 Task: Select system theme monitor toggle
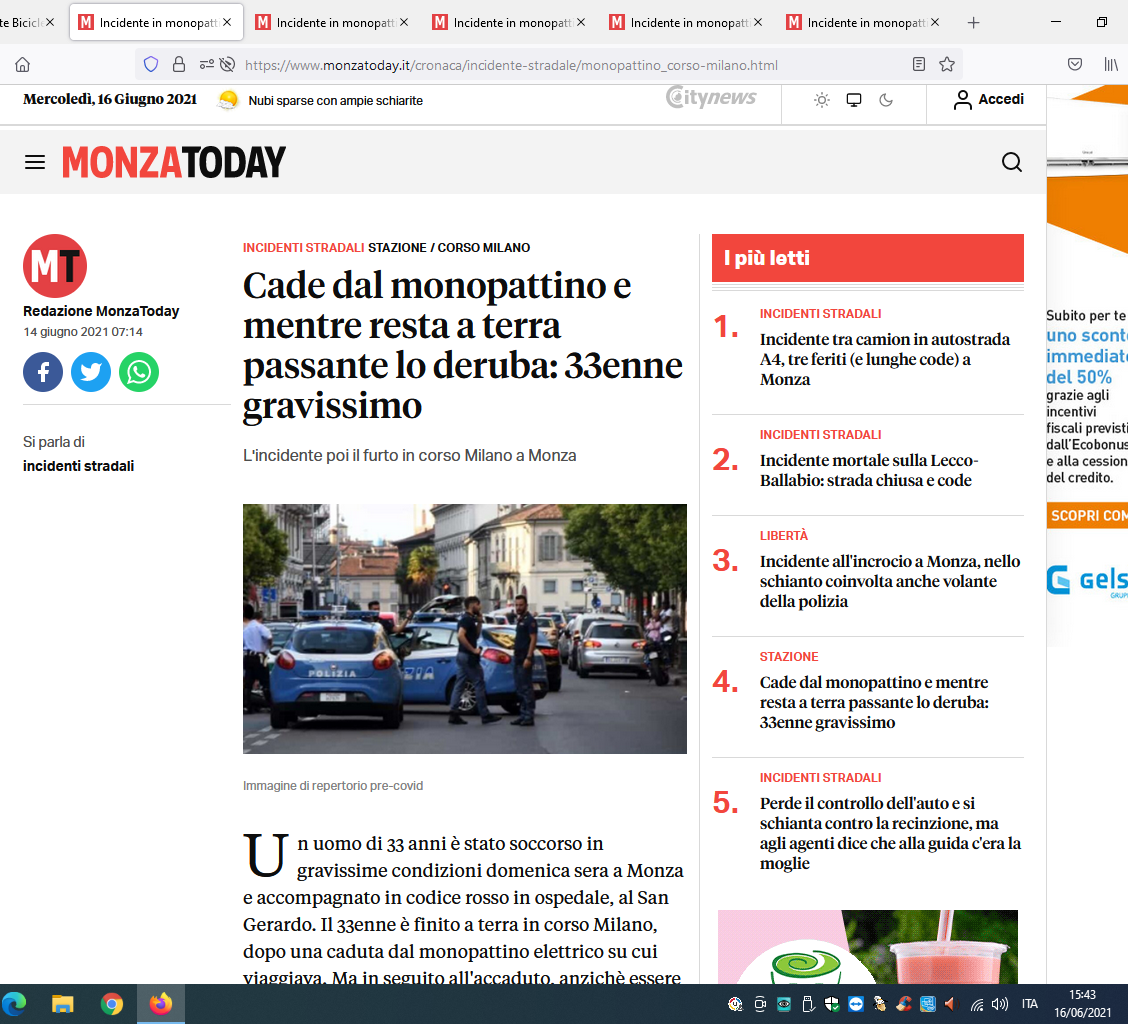coord(854,100)
